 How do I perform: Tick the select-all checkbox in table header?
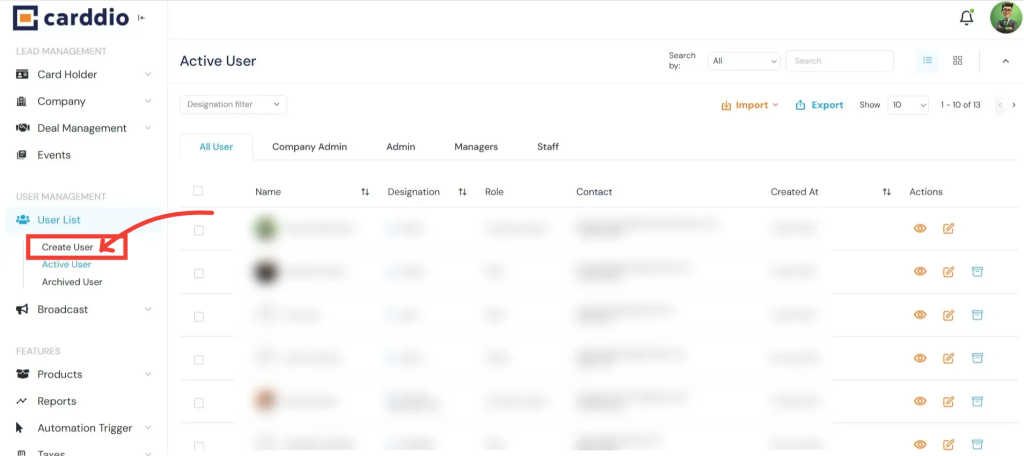(198, 191)
